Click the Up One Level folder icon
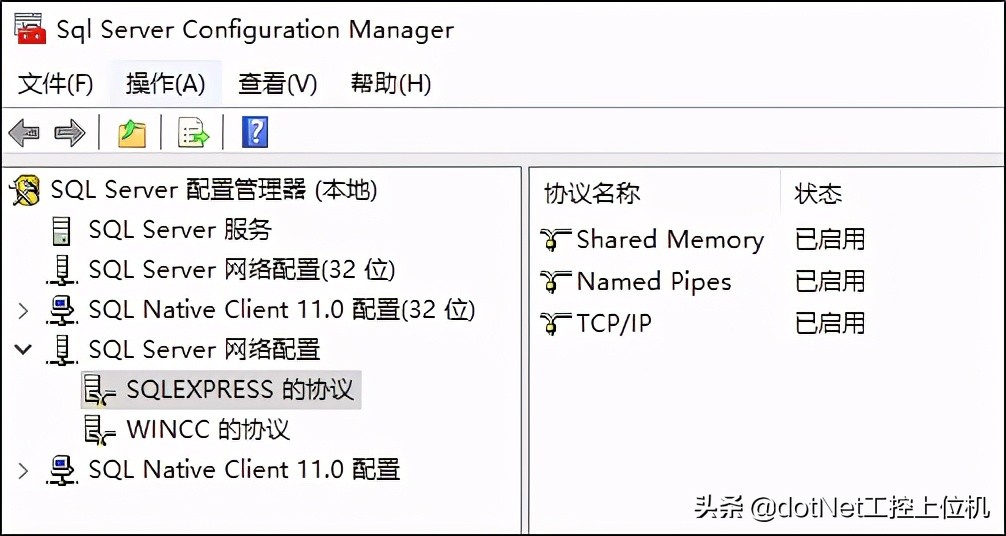Screen dimensions: 1006x536 point(132,132)
